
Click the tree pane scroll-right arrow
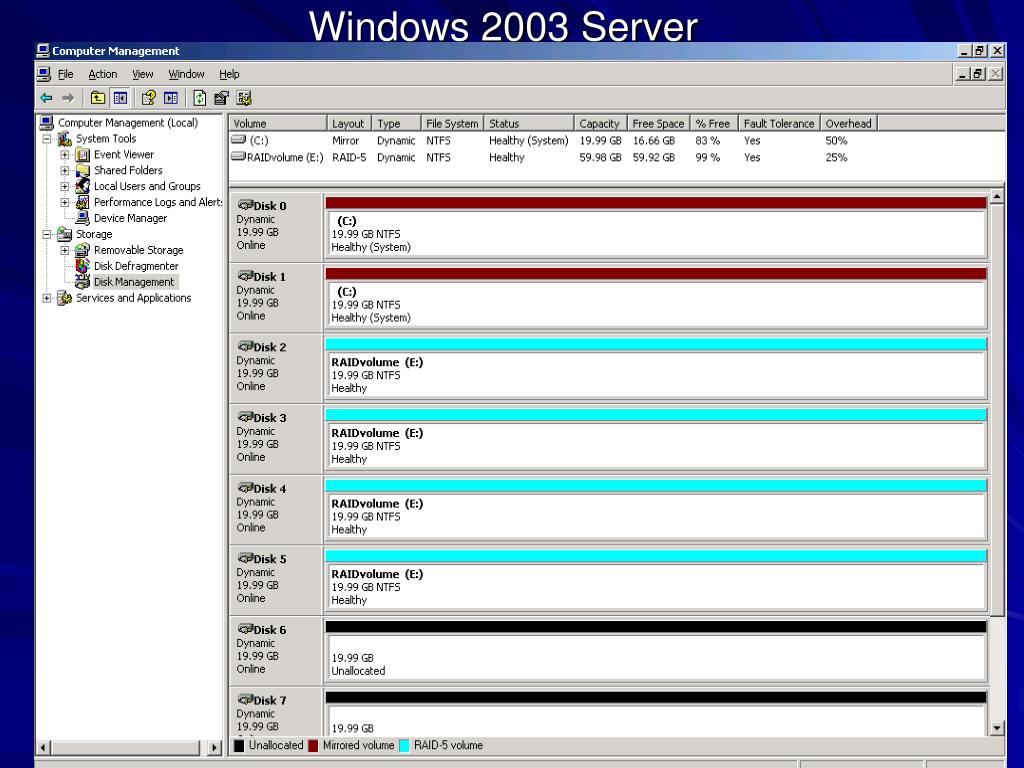pos(214,747)
